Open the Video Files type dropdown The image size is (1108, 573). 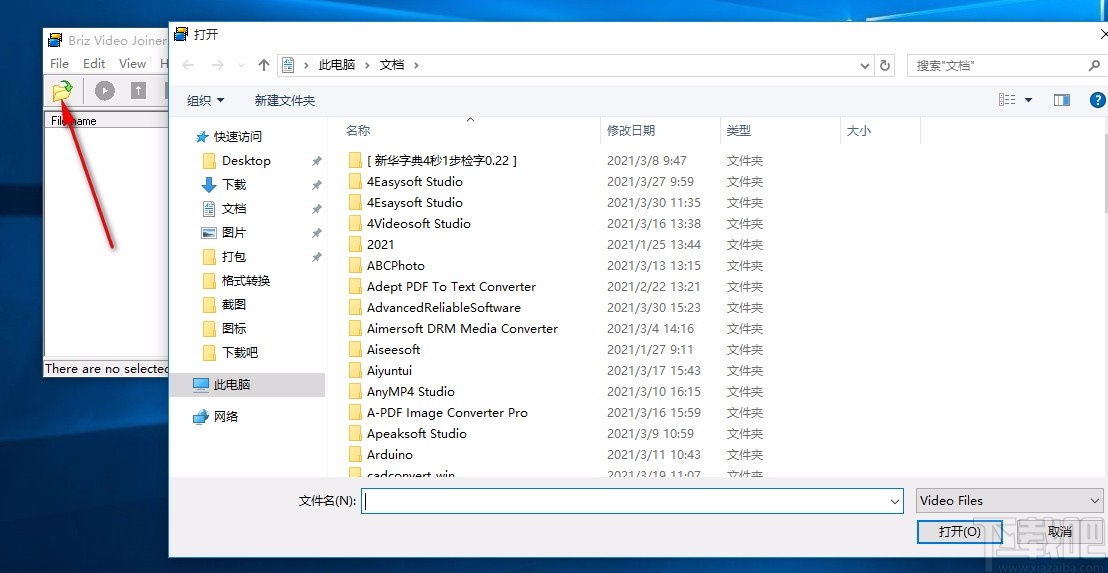[x=1009, y=501]
